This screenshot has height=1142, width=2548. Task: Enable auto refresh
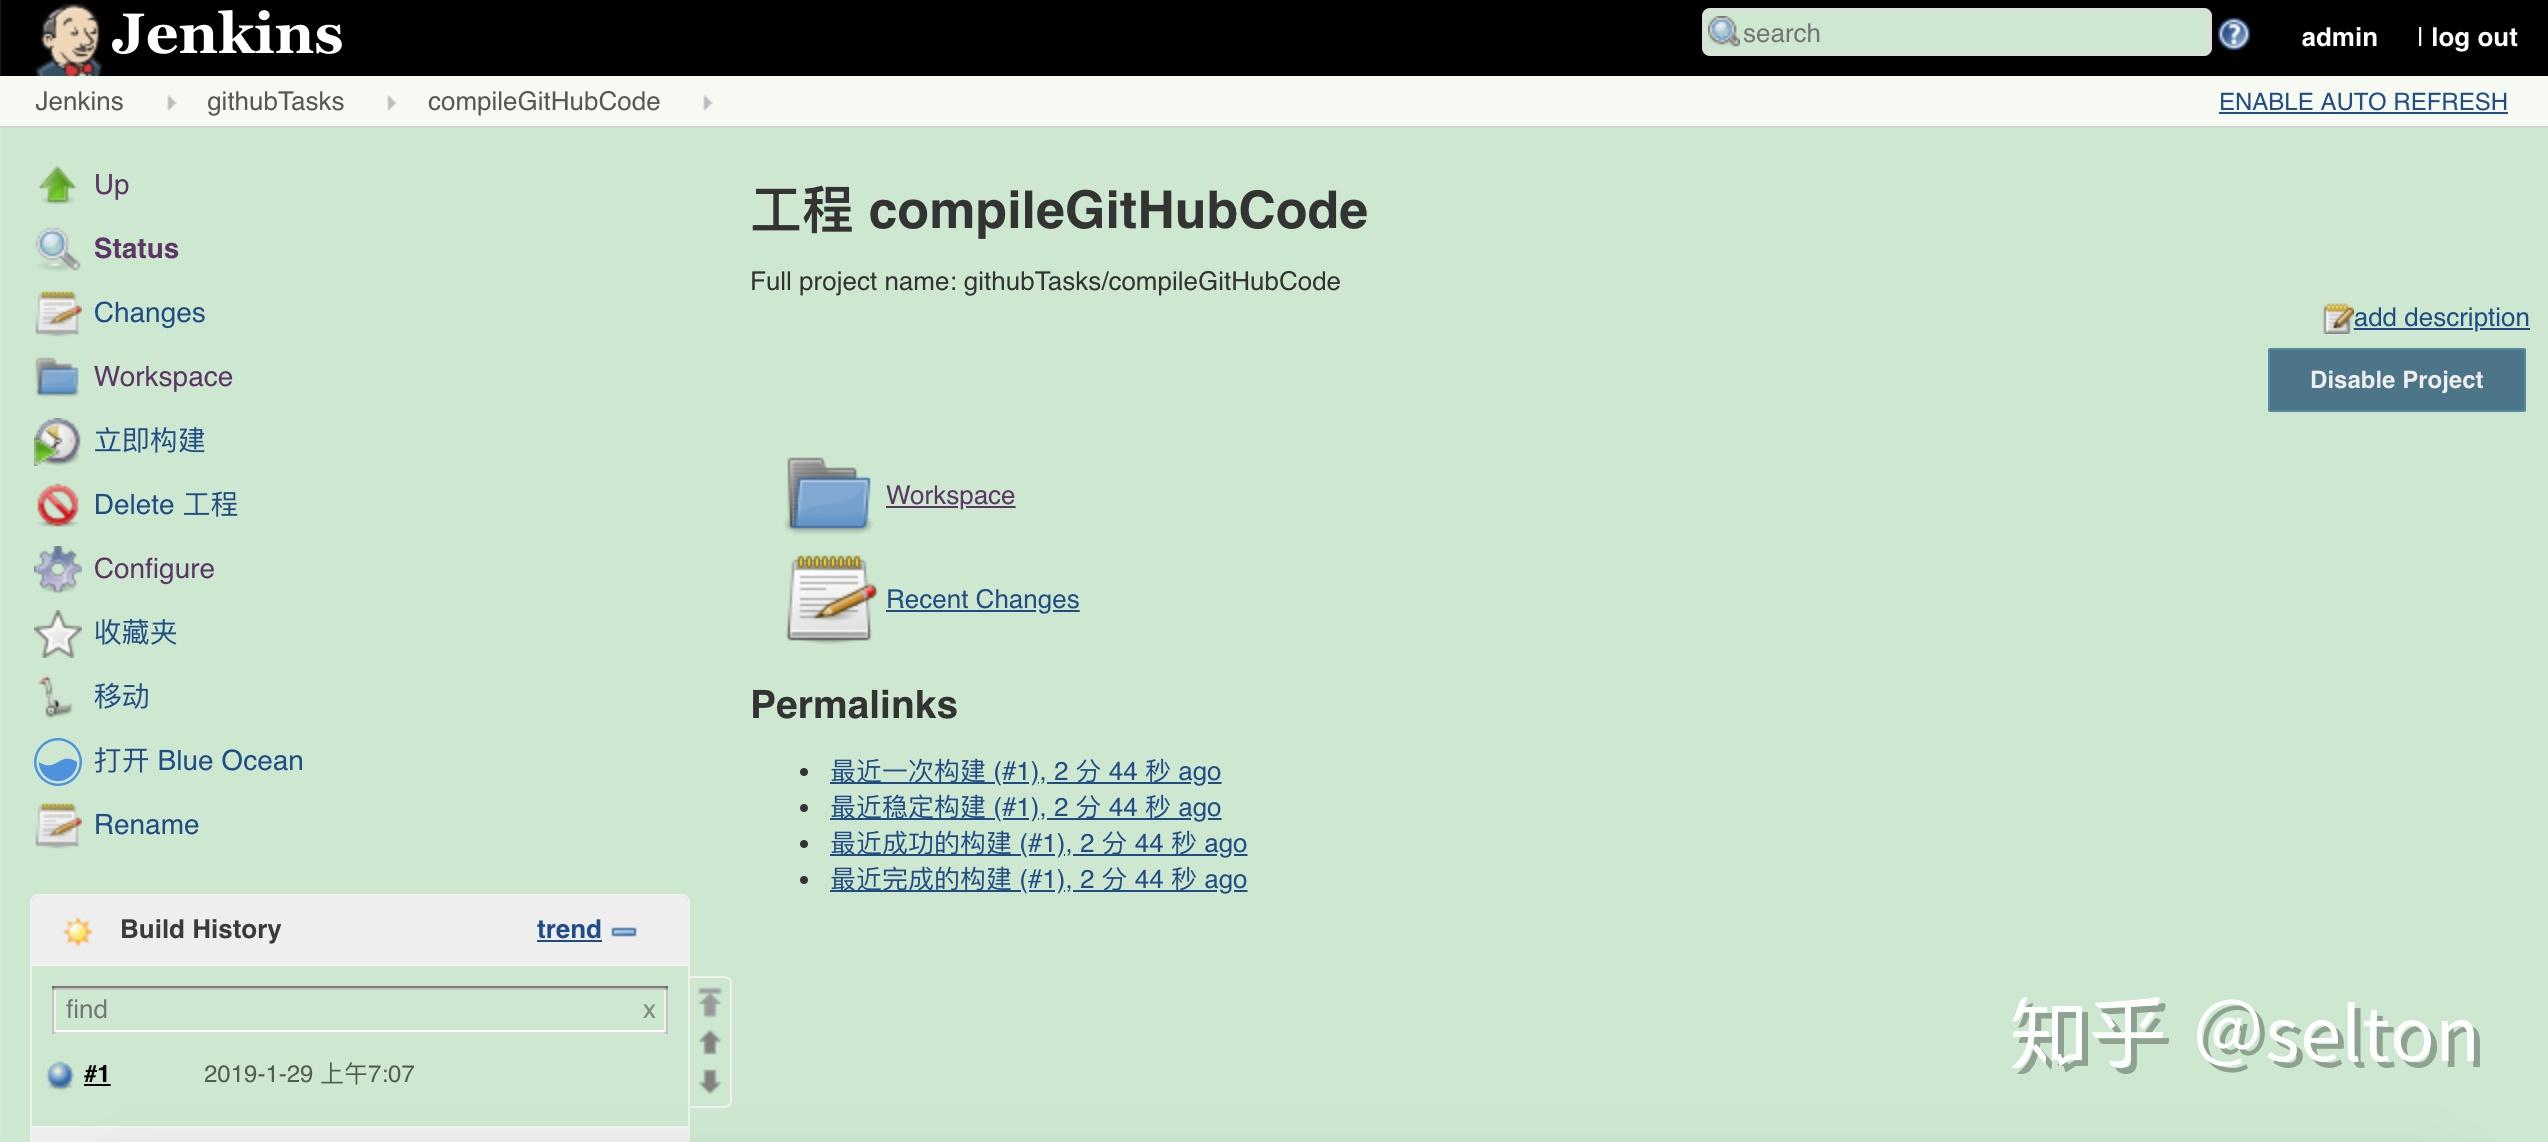tap(2362, 101)
